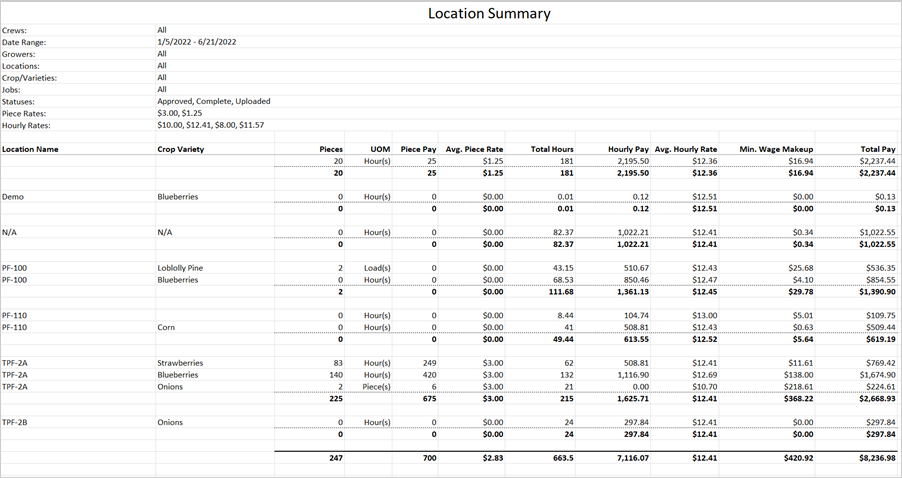Image resolution: width=902 pixels, height=478 pixels.
Task: Click the Statuses value Approved, Complete, Uploaded
Action: [213, 101]
